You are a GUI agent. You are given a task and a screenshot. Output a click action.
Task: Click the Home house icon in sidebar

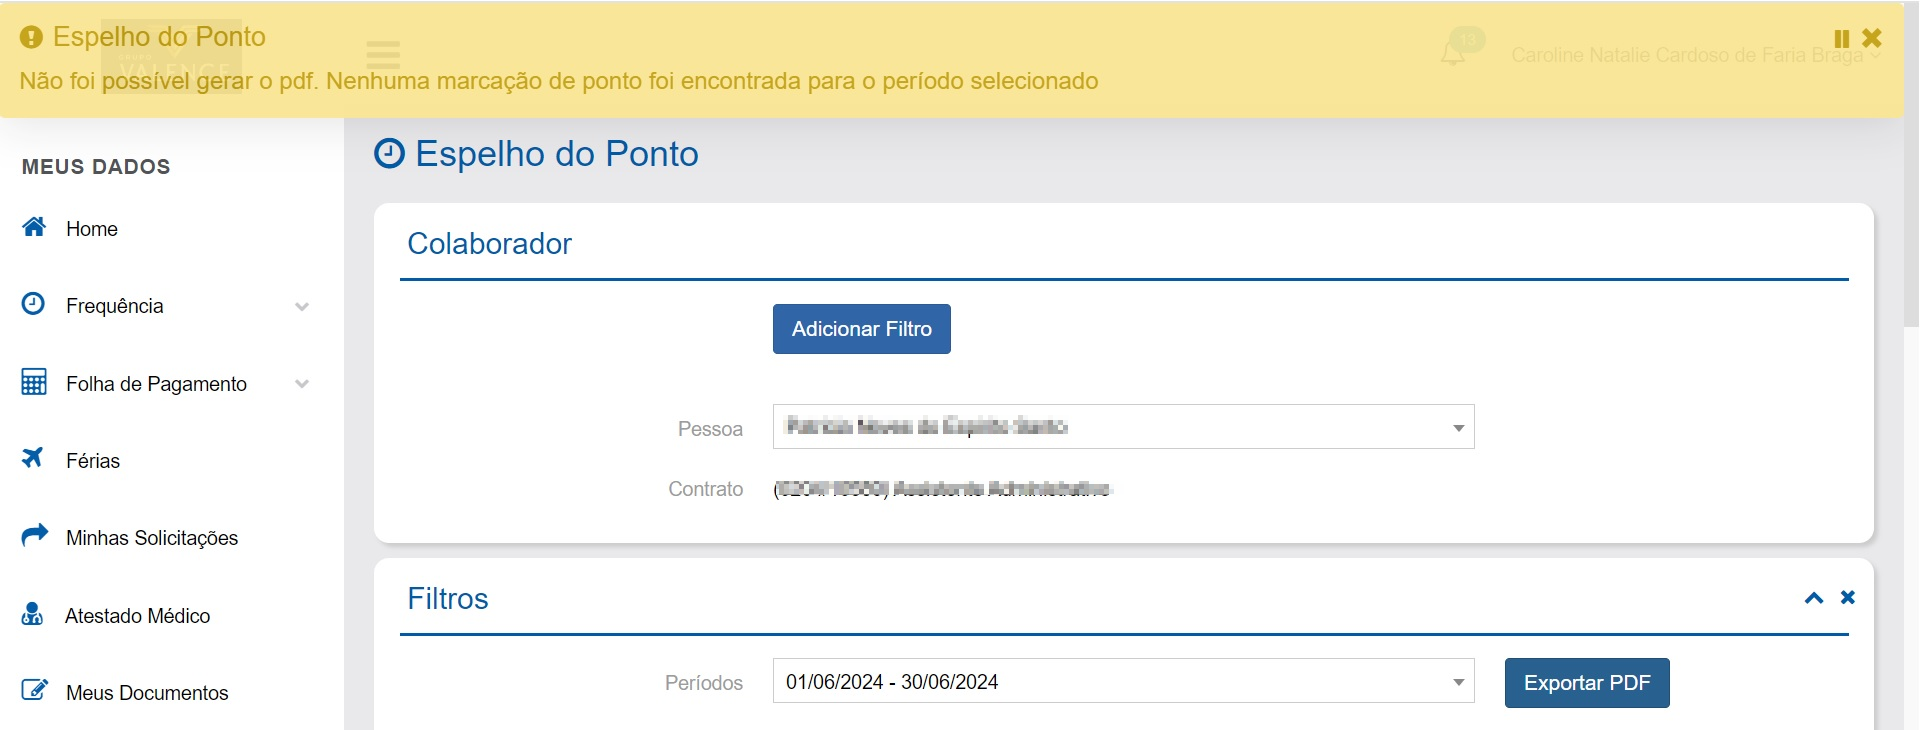[34, 227]
